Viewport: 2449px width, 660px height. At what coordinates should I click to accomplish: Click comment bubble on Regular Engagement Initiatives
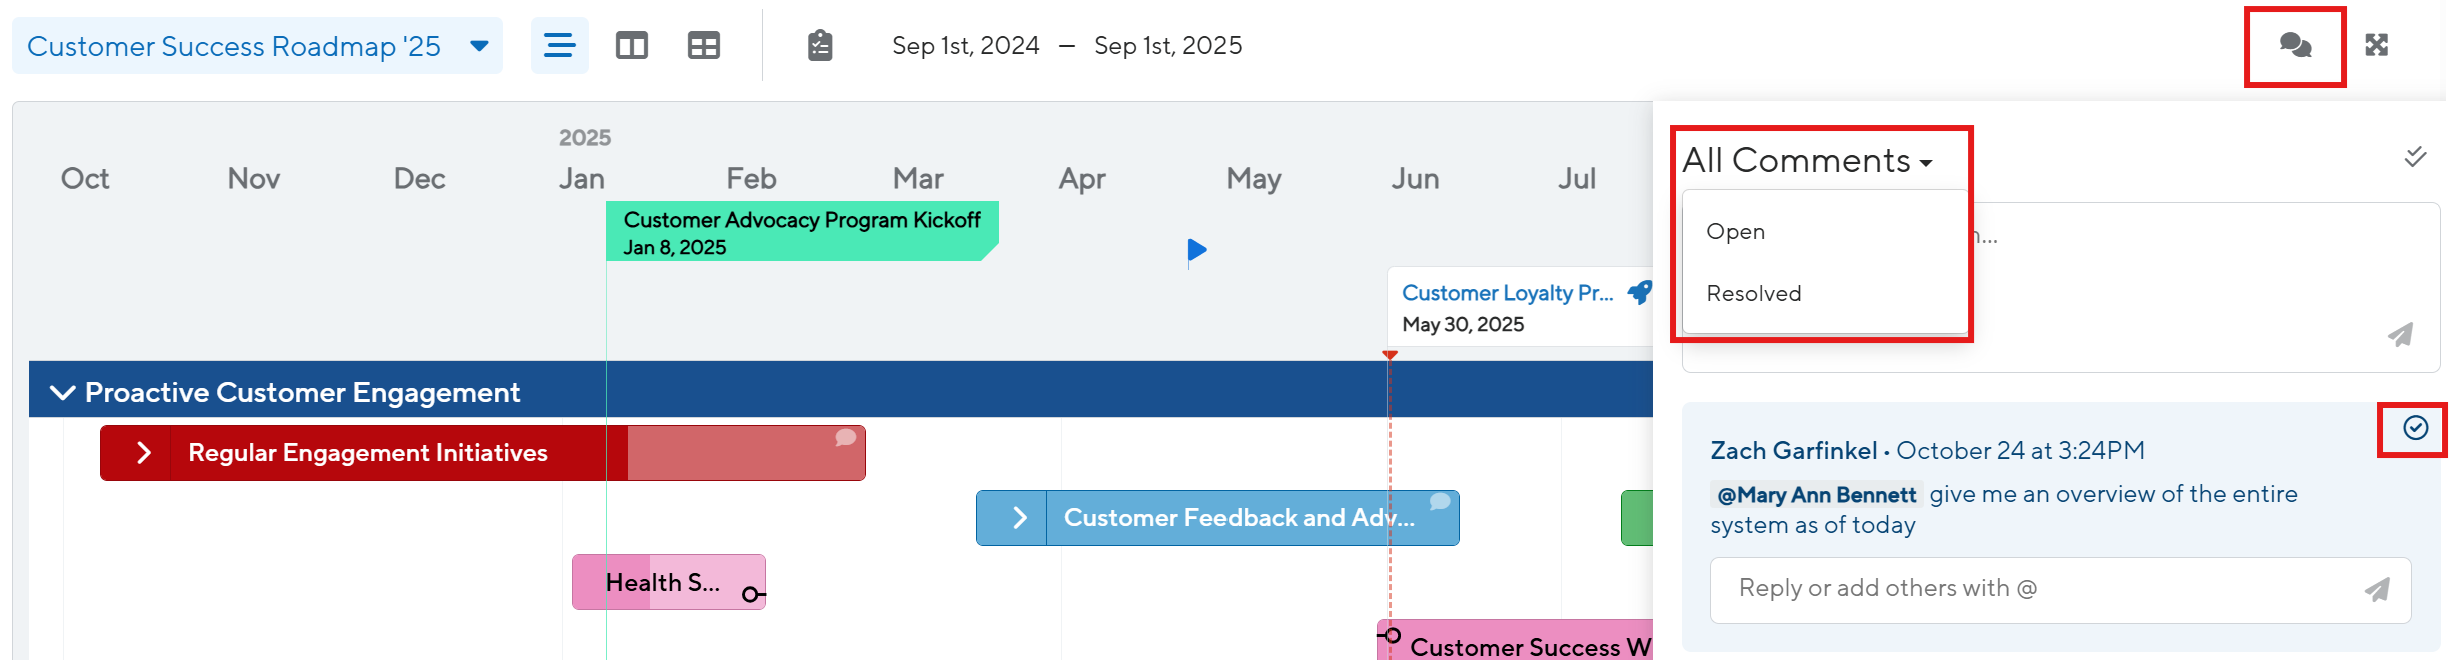click(846, 438)
